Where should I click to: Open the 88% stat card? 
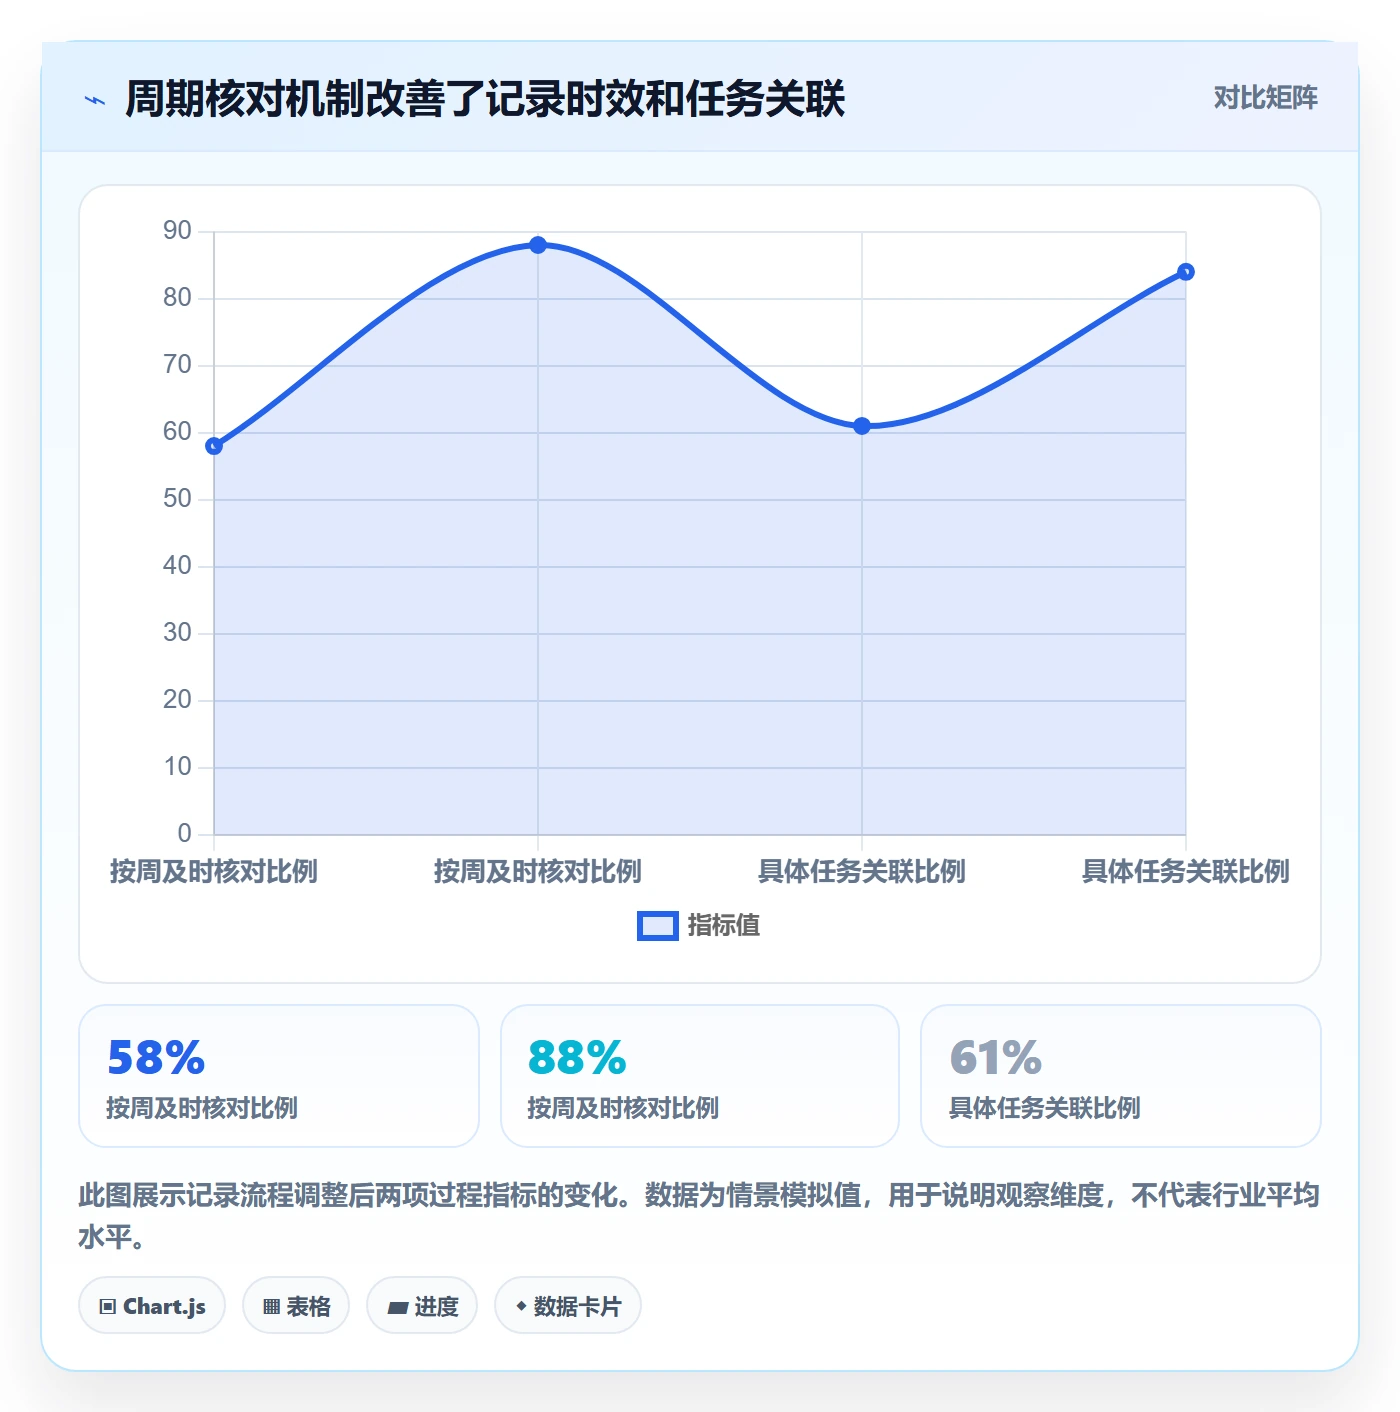[x=700, y=1076]
